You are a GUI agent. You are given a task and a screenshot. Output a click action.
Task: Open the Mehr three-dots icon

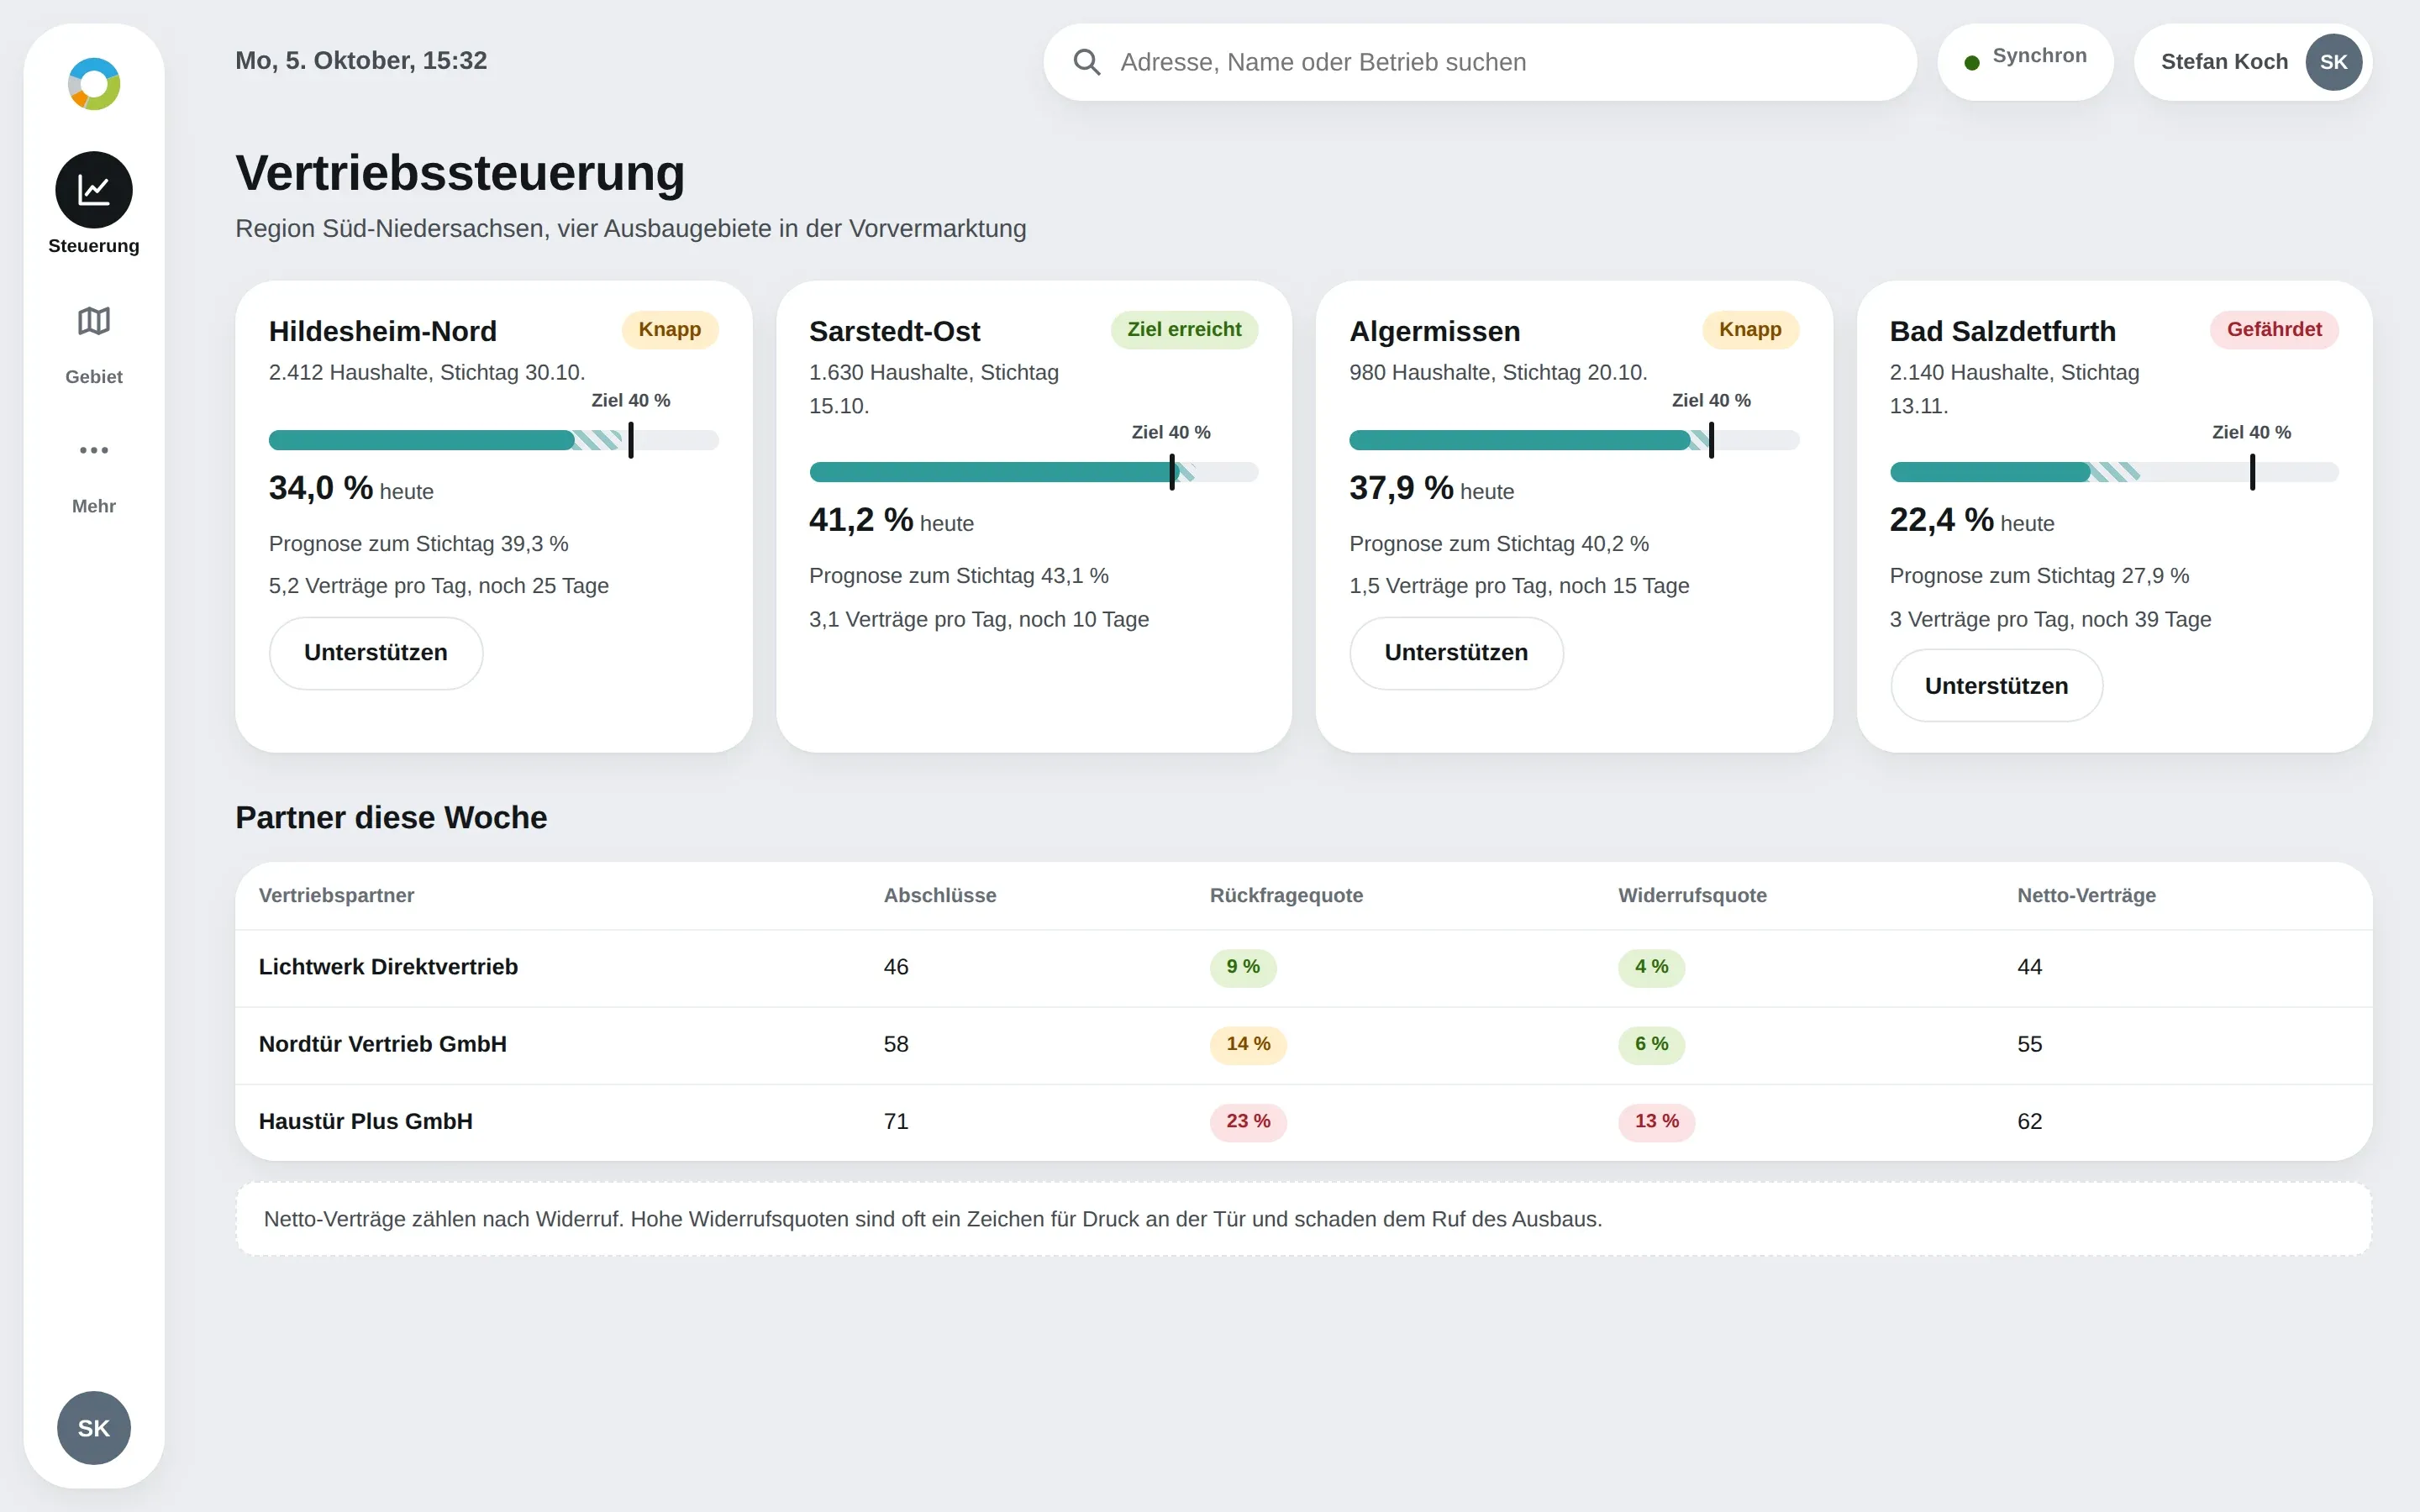tap(94, 450)
